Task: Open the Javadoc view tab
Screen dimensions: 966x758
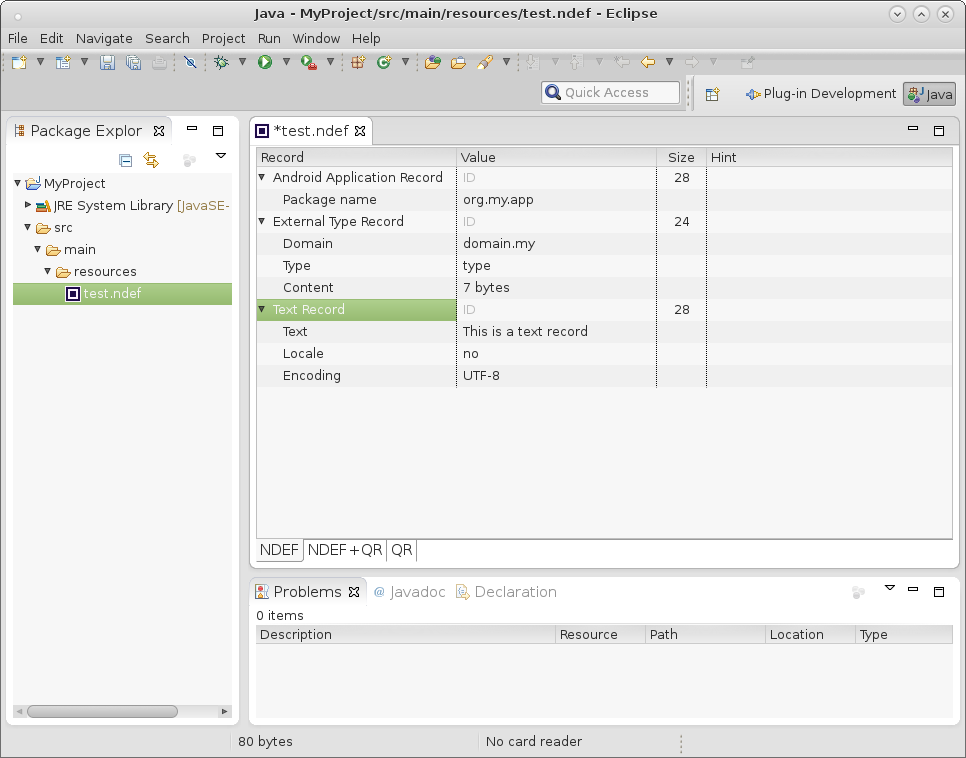Action: tap(409, 592)
